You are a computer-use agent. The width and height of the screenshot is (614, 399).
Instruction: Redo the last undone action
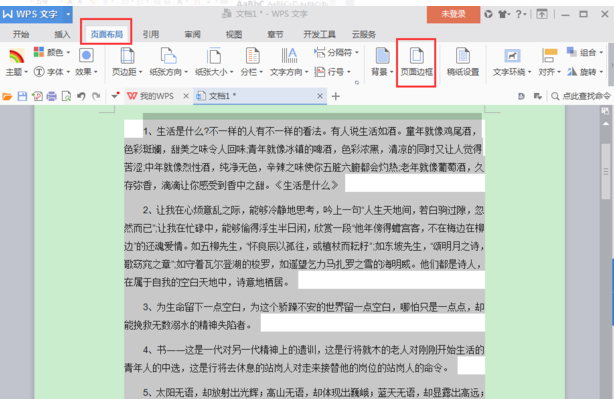pos(96,96)
